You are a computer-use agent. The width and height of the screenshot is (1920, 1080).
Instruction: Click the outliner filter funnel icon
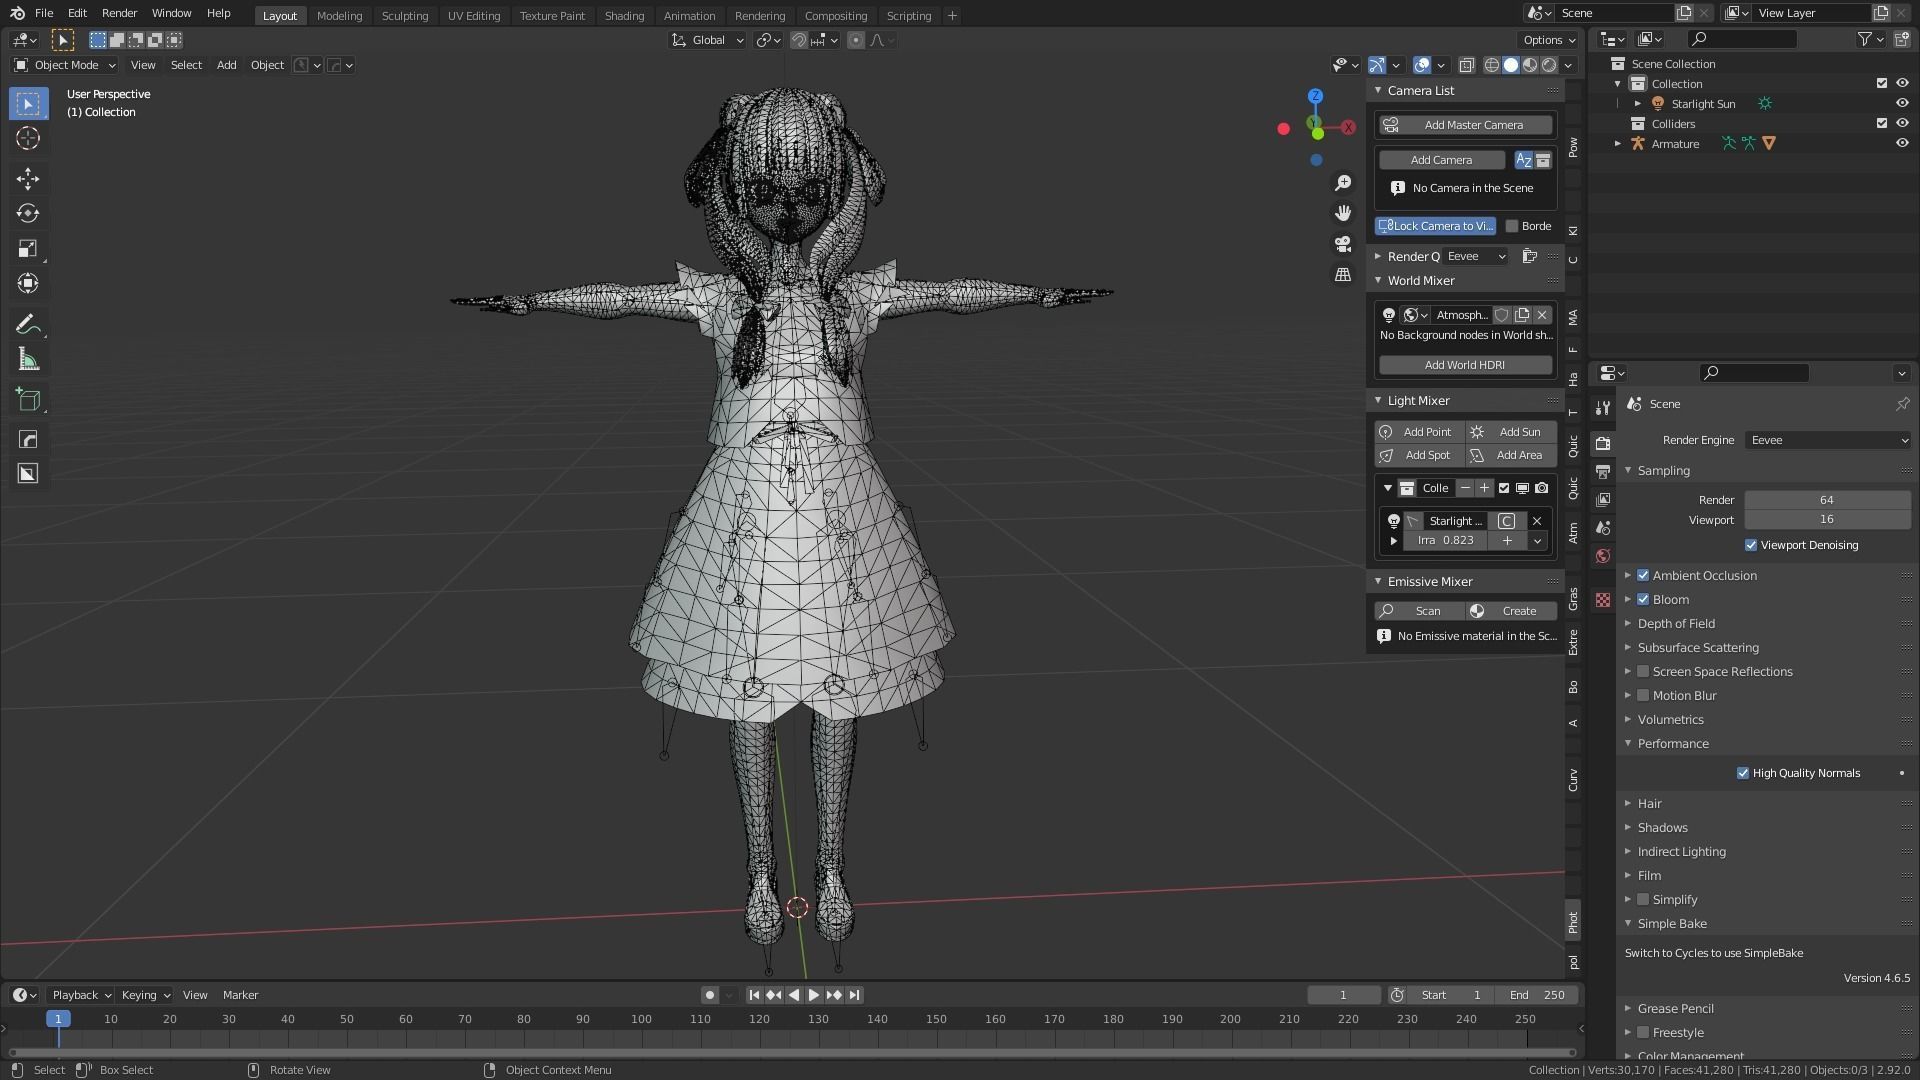(x=1865, y=39)
